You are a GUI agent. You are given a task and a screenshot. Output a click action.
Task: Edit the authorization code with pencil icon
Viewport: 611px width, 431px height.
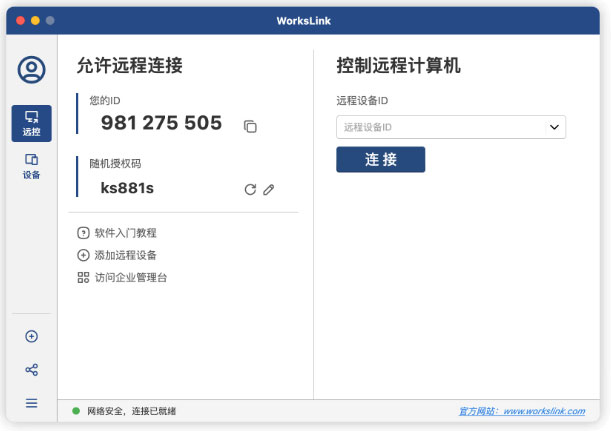268,189
